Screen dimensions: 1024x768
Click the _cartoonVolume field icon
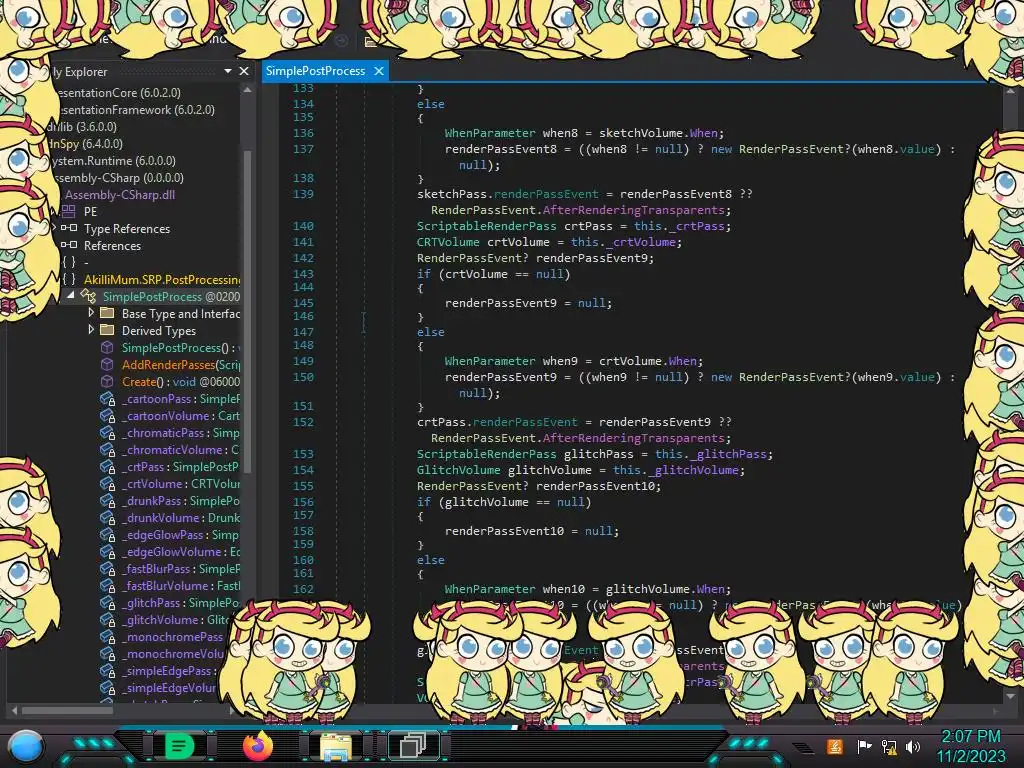point(108,415)
